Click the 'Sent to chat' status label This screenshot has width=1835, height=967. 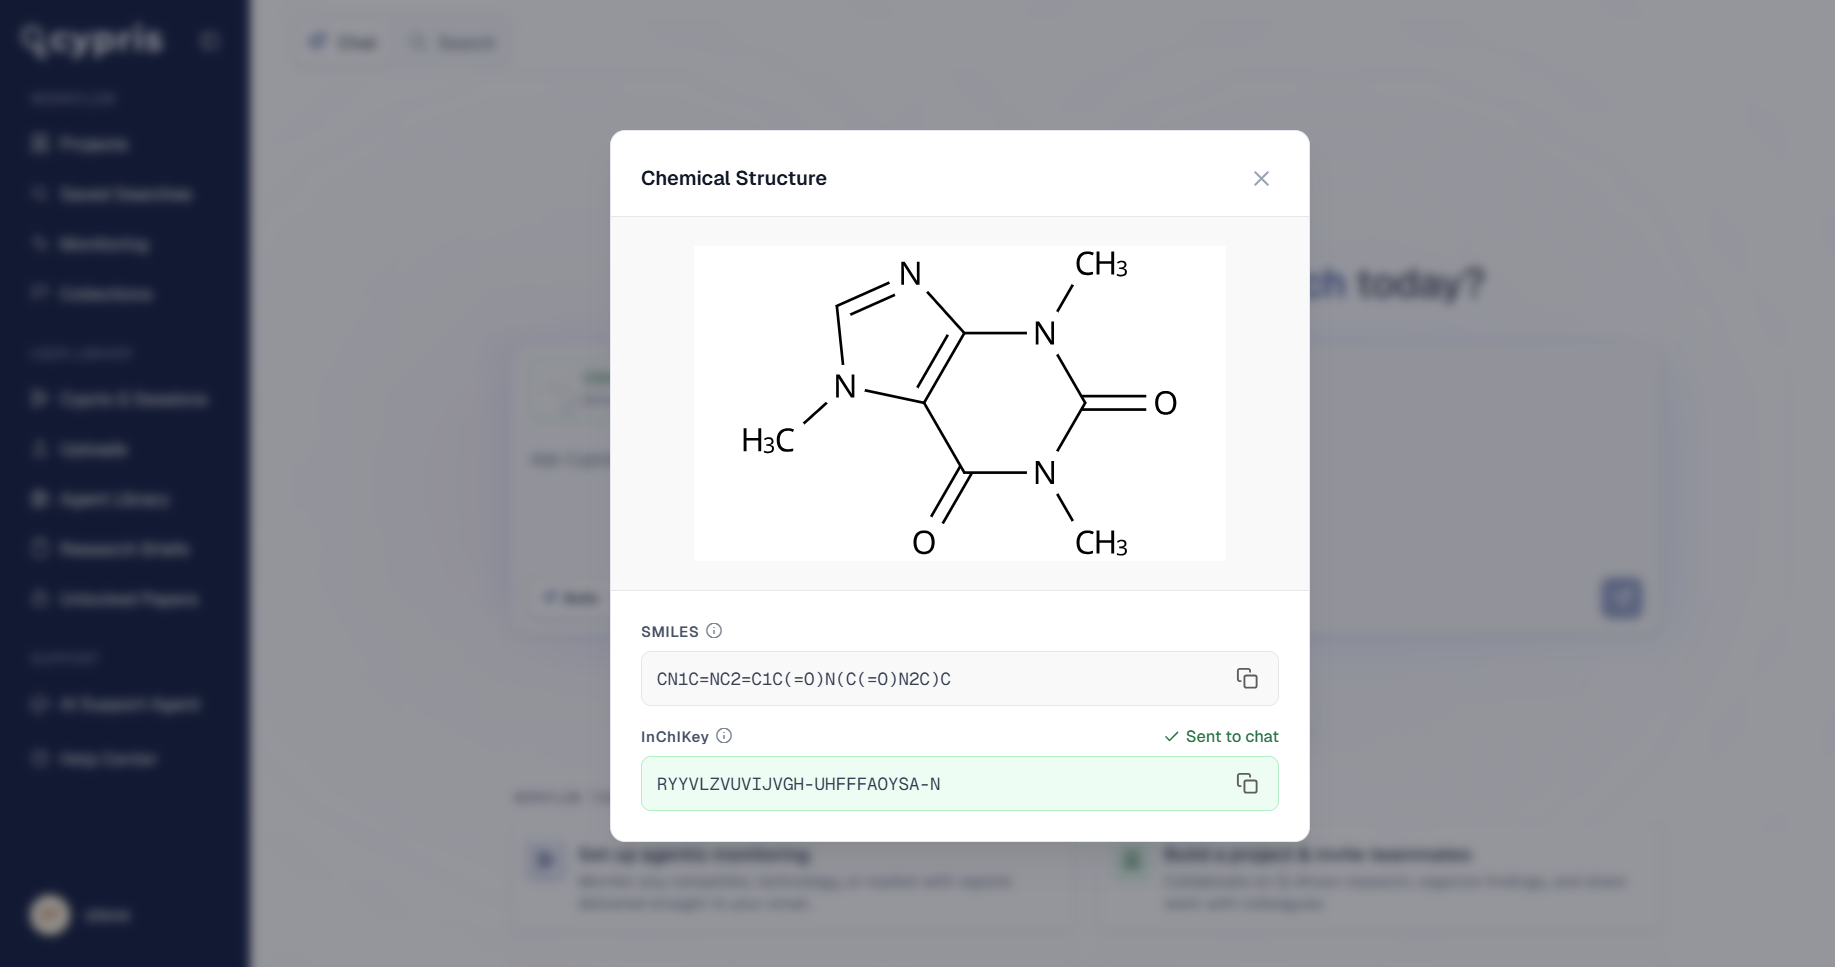point(1221,736)
